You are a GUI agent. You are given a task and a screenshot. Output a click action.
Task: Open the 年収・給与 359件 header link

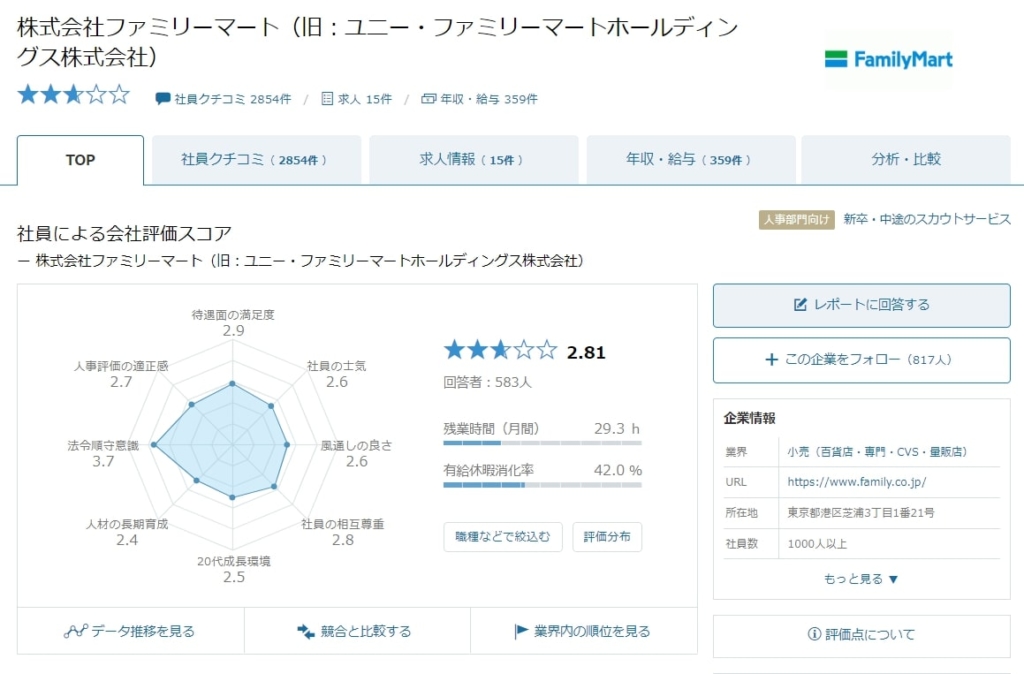(x=488, y=99)
